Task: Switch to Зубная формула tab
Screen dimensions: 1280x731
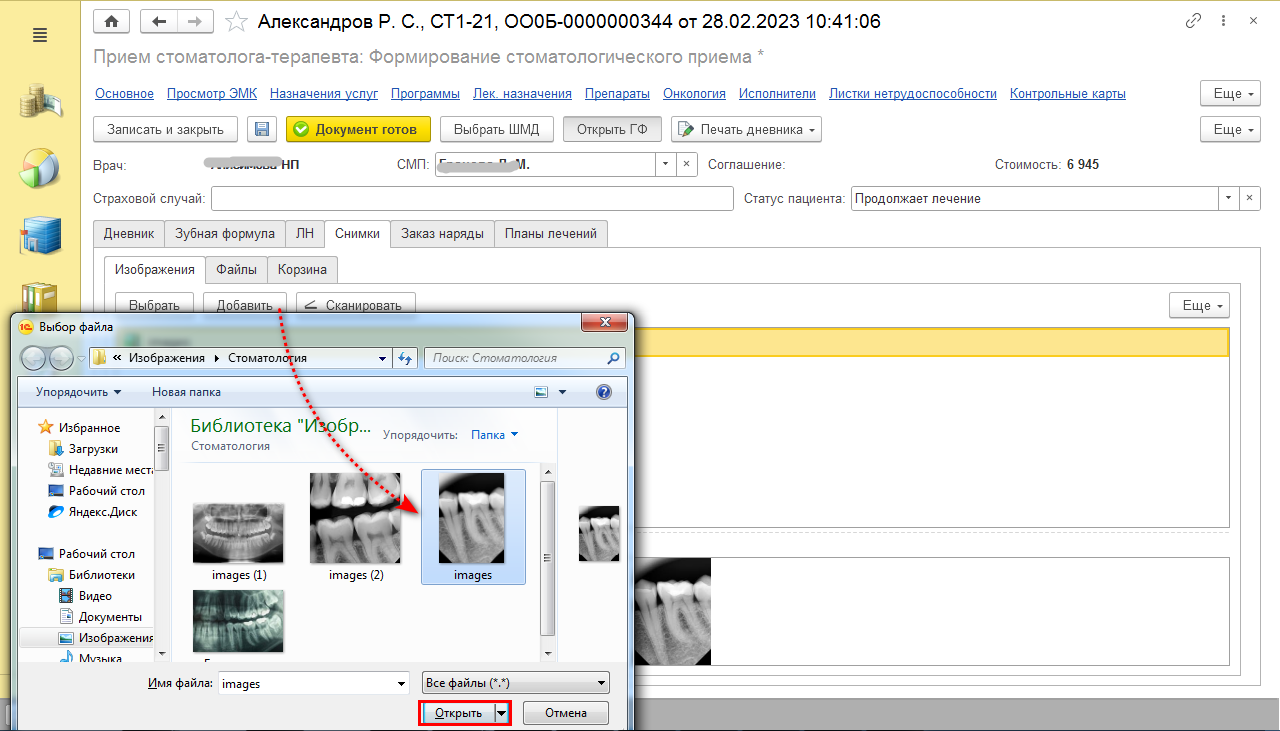Action: coord(225,234)
